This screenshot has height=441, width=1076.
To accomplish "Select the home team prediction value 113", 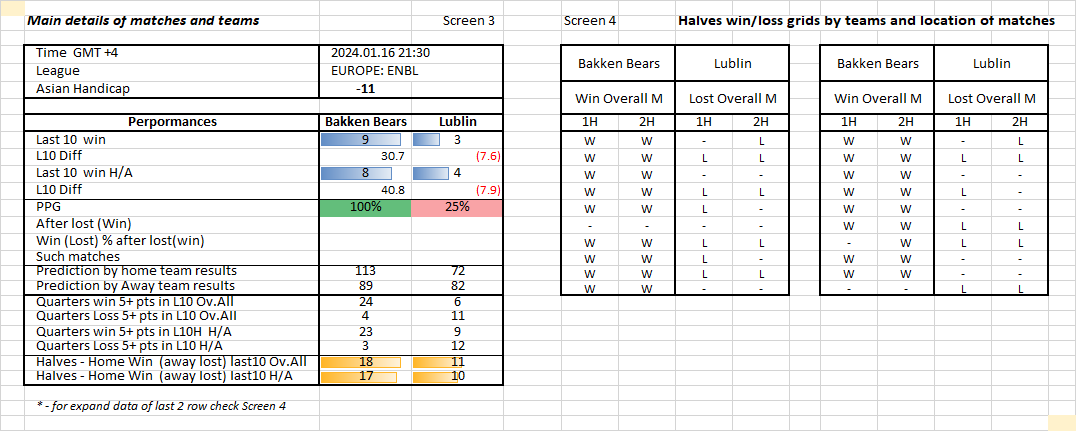I will click(365, 271).
